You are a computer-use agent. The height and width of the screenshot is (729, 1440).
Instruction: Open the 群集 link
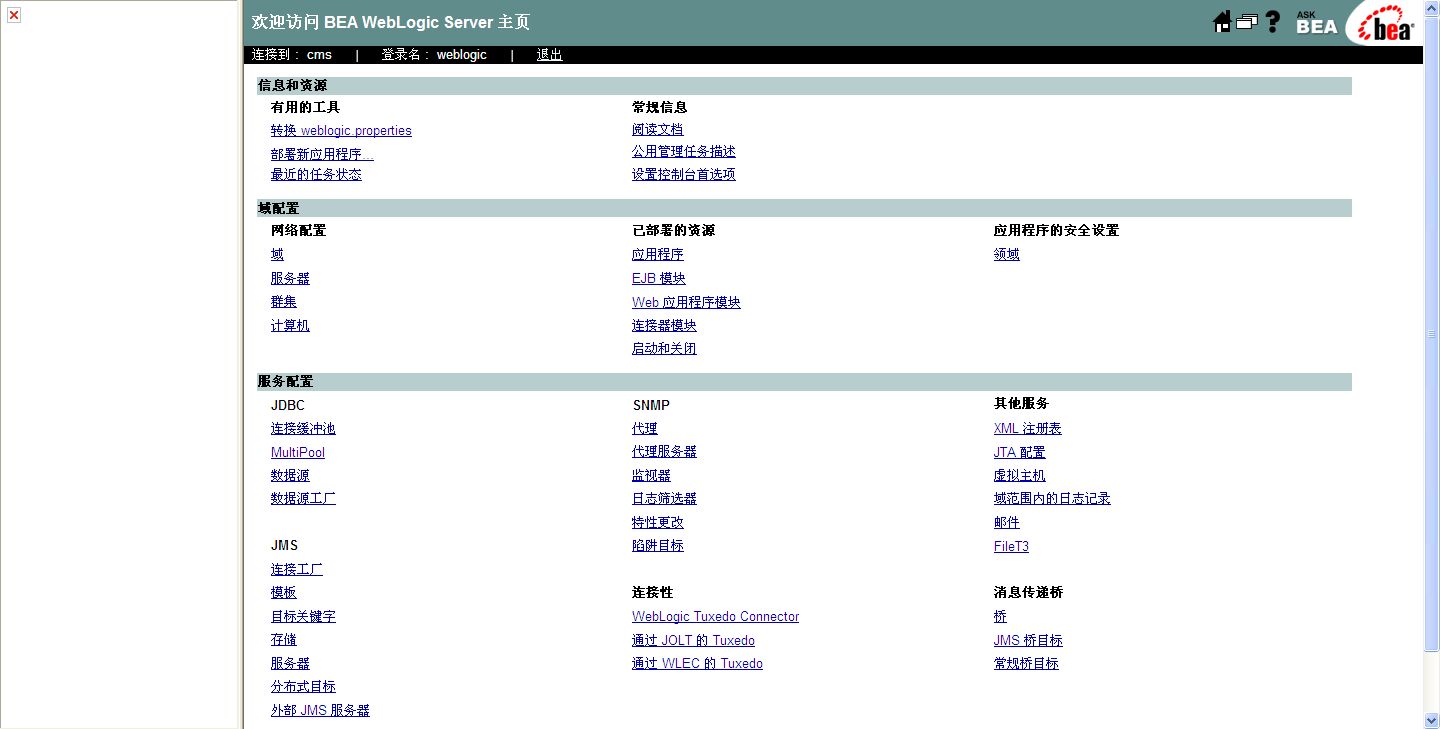(284, 302)
